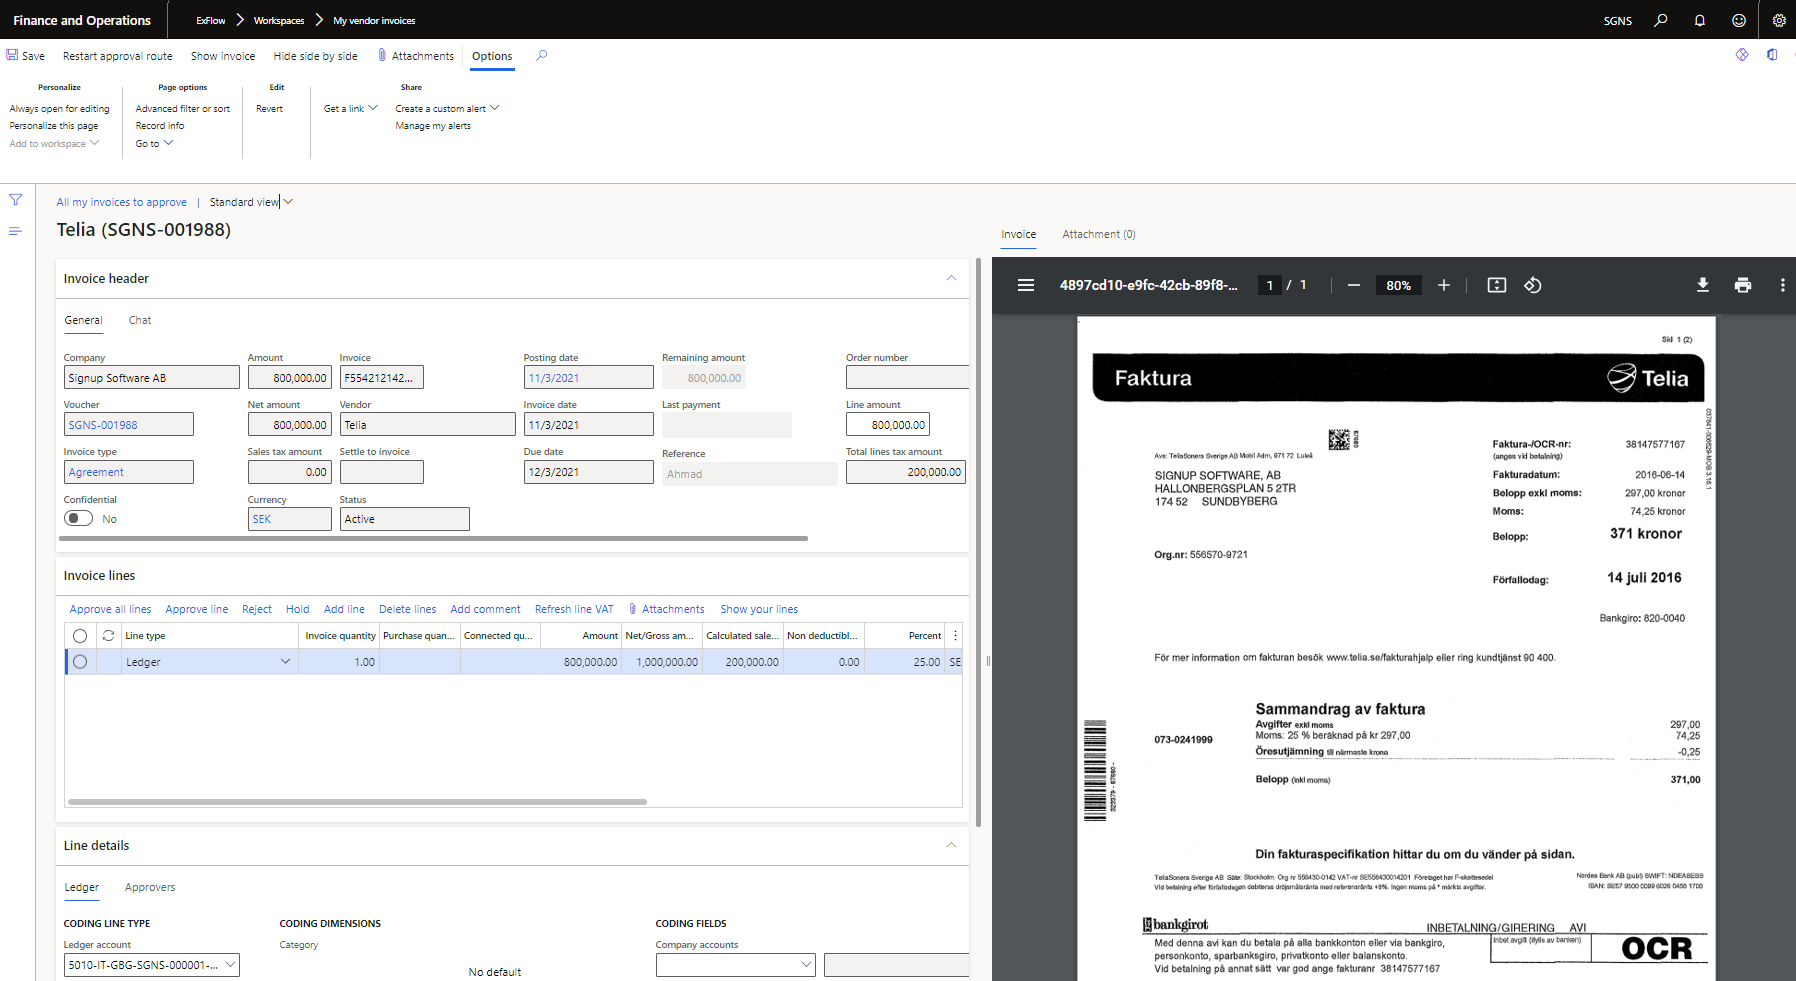Click the Reject line button
This screenshot has width=1796, height=981.
coord(257,609)
